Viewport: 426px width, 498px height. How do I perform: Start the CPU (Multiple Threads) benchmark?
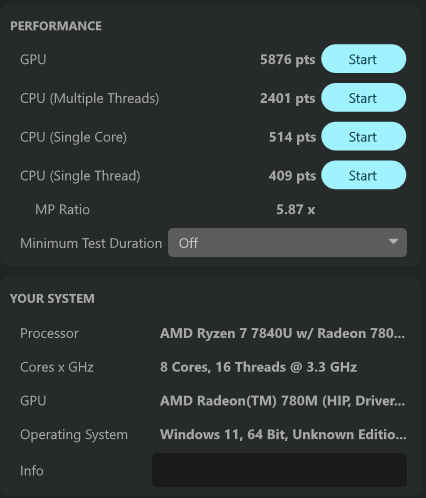(363, 98)
